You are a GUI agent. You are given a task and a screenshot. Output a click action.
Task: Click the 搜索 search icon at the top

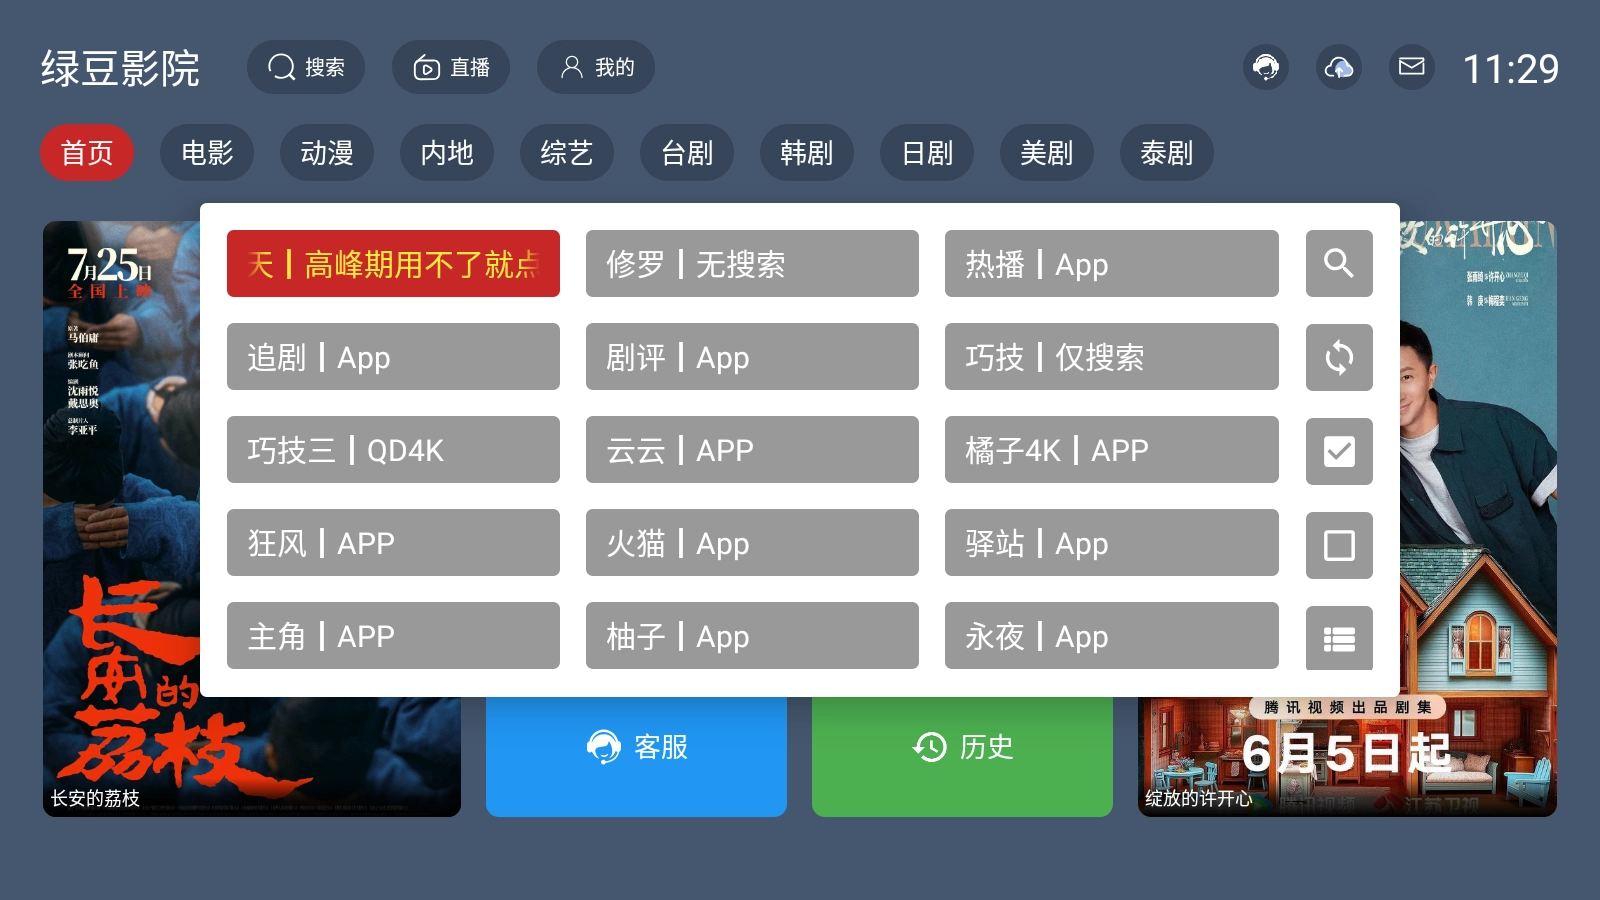pyautogui.click(x=306, y=67)
